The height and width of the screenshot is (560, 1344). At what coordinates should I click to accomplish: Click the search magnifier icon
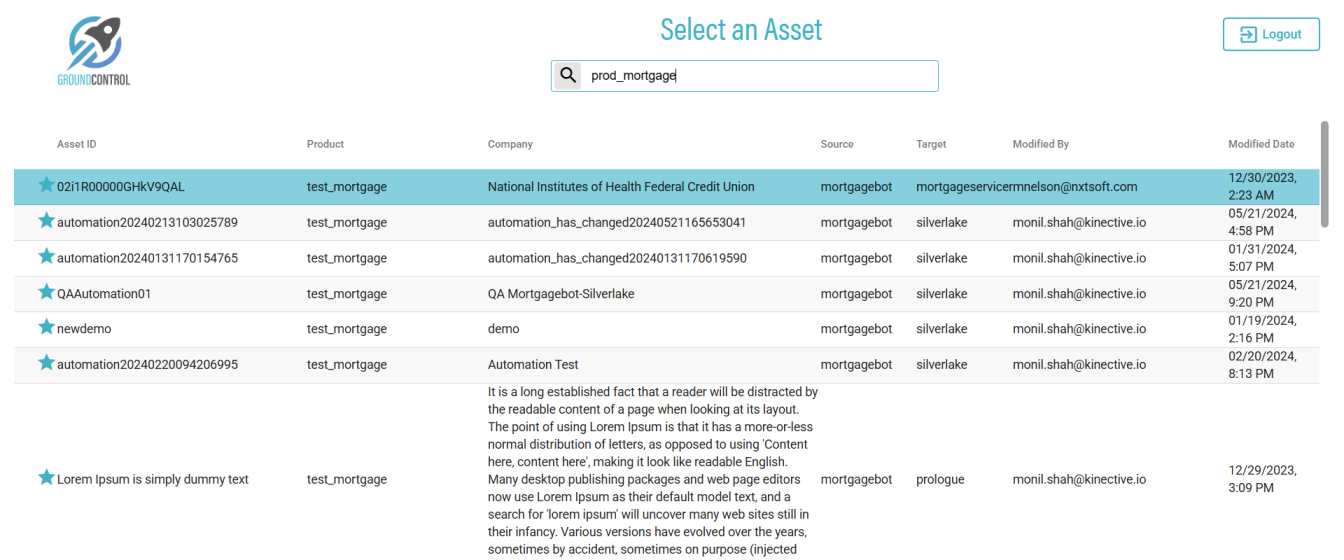[568, 76]
